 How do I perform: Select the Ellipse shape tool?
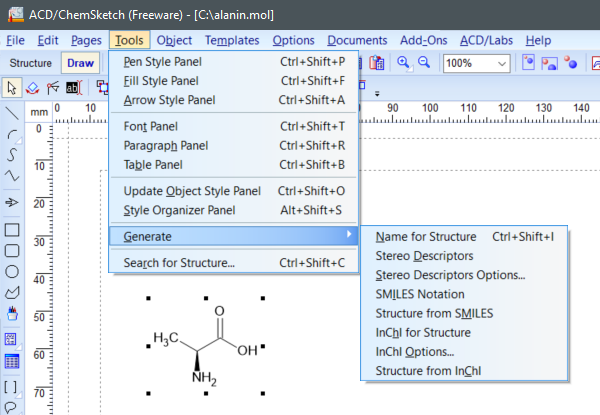click(12, 272)
